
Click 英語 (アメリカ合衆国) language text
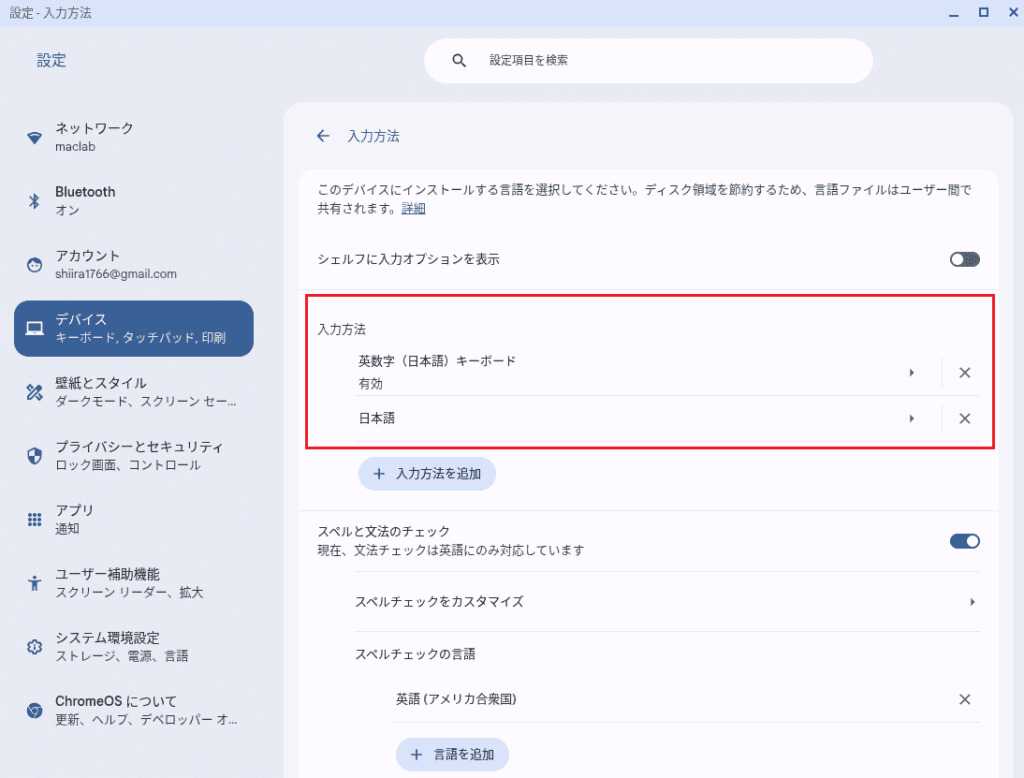tap(456, 699)
